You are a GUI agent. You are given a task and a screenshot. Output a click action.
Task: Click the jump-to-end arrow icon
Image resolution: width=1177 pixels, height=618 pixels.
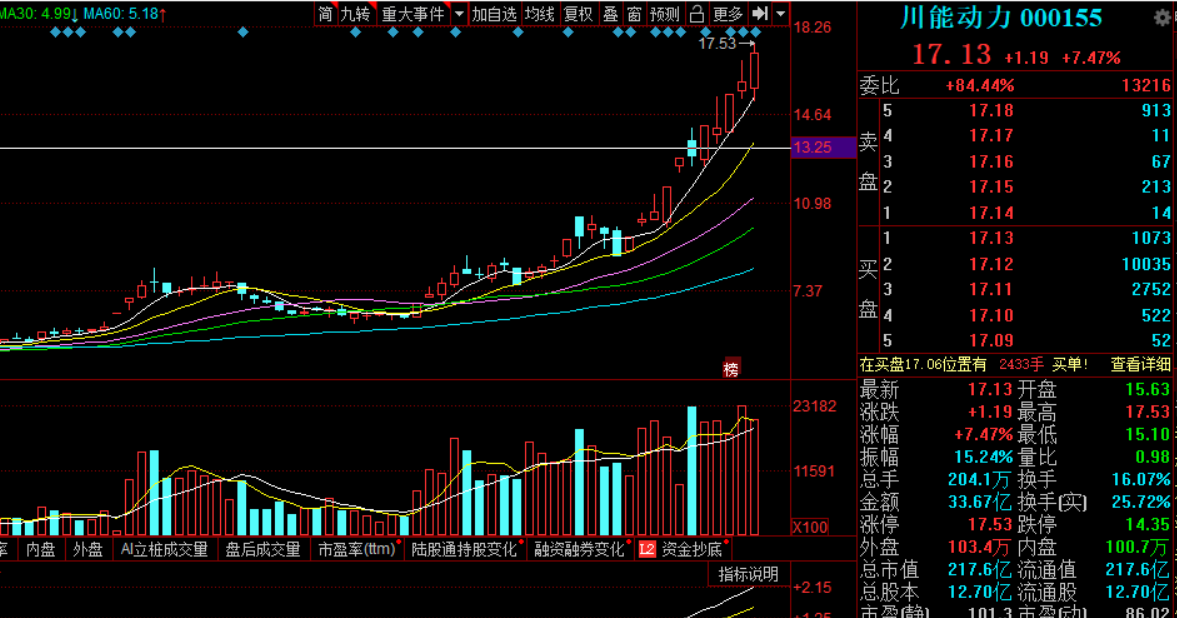[x=760, y=14]
